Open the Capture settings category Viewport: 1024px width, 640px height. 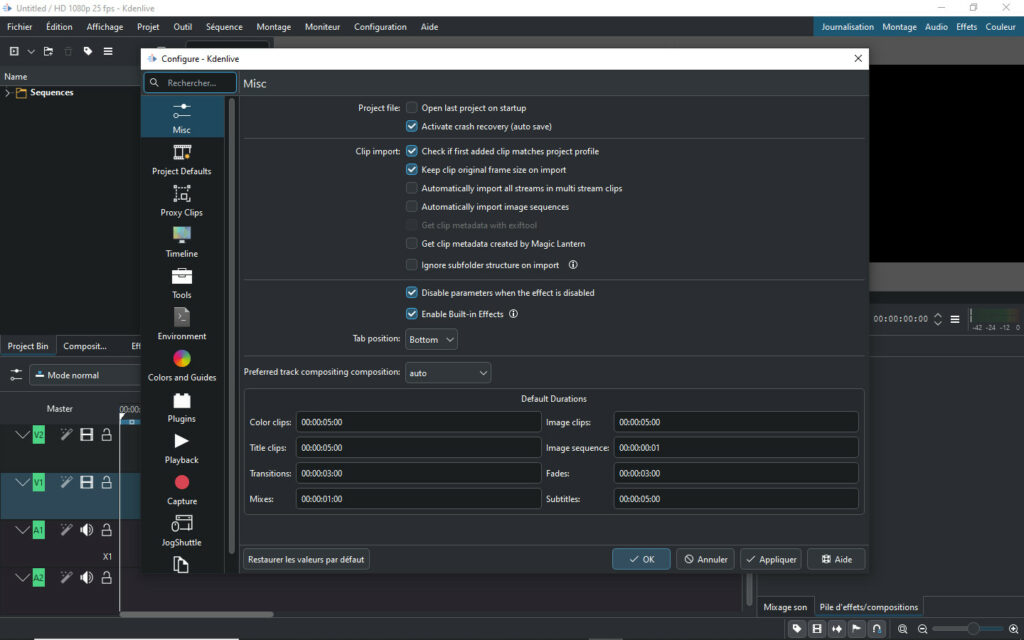pos(182,490)
